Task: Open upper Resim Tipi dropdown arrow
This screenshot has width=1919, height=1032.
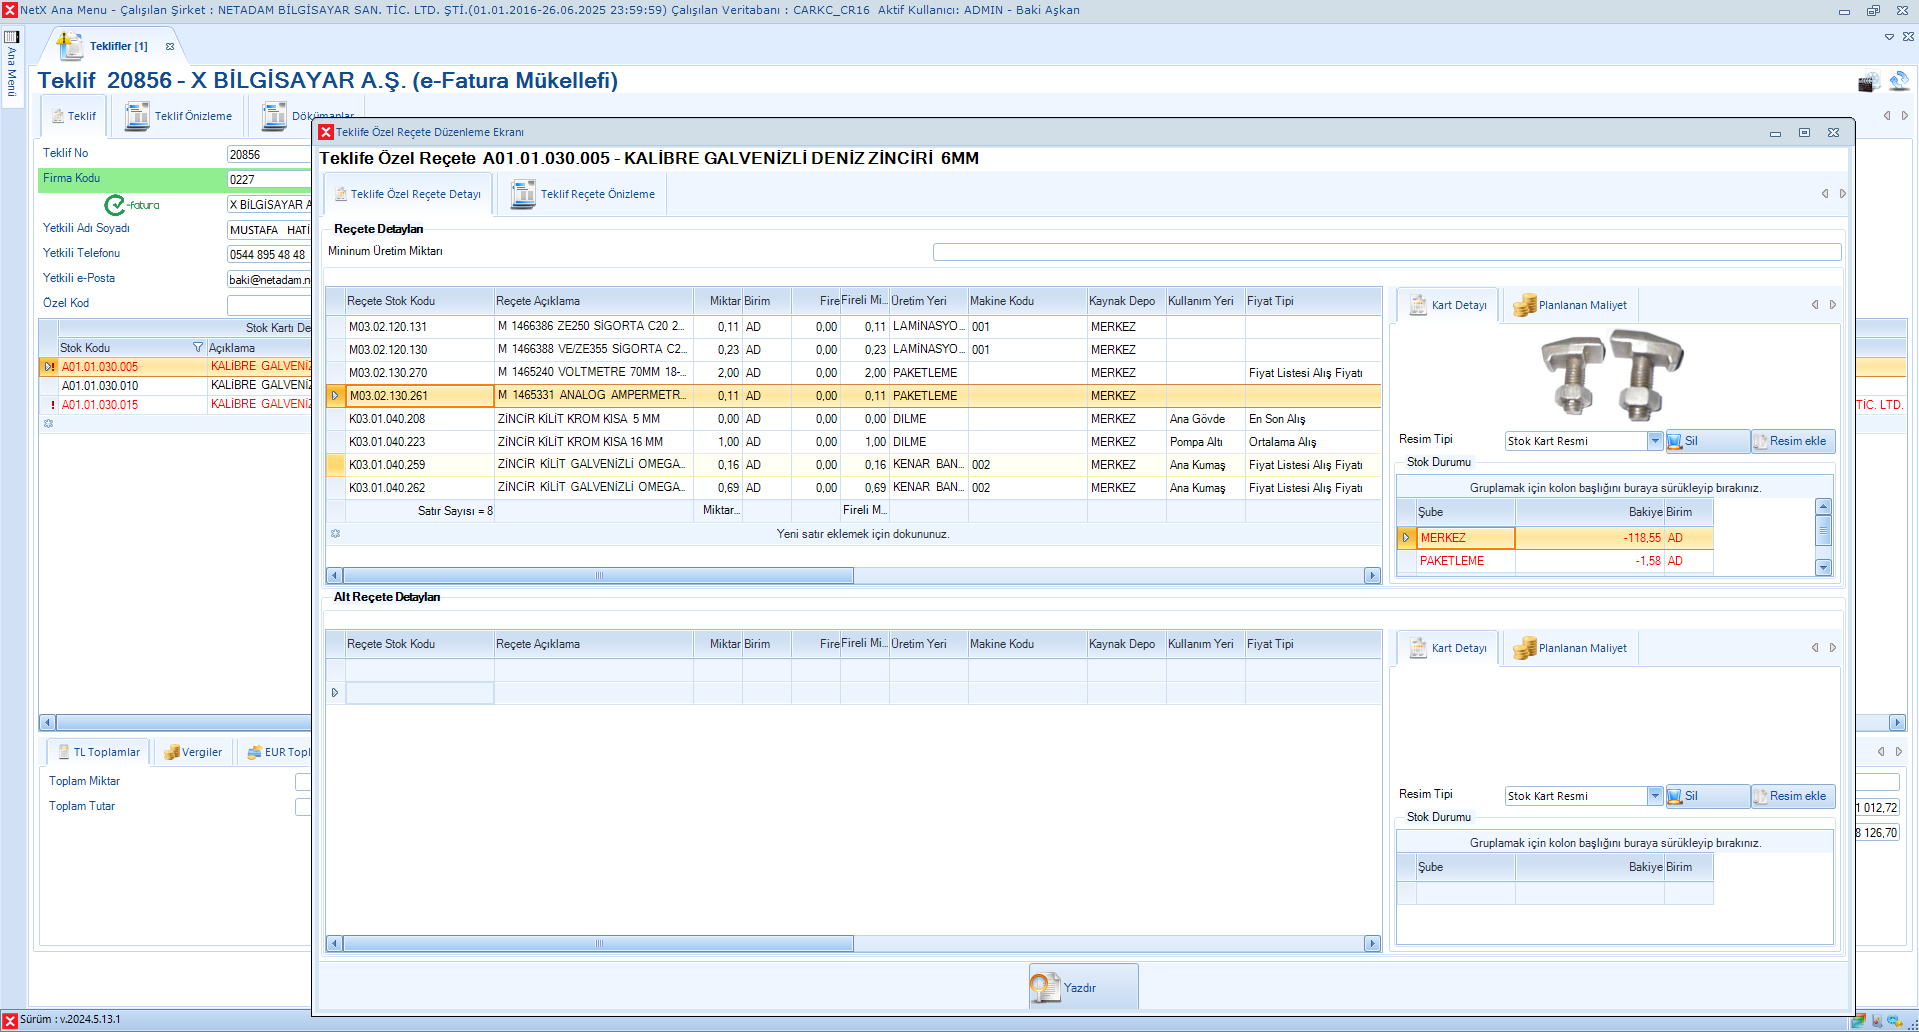Action: tap(1655, 441)
